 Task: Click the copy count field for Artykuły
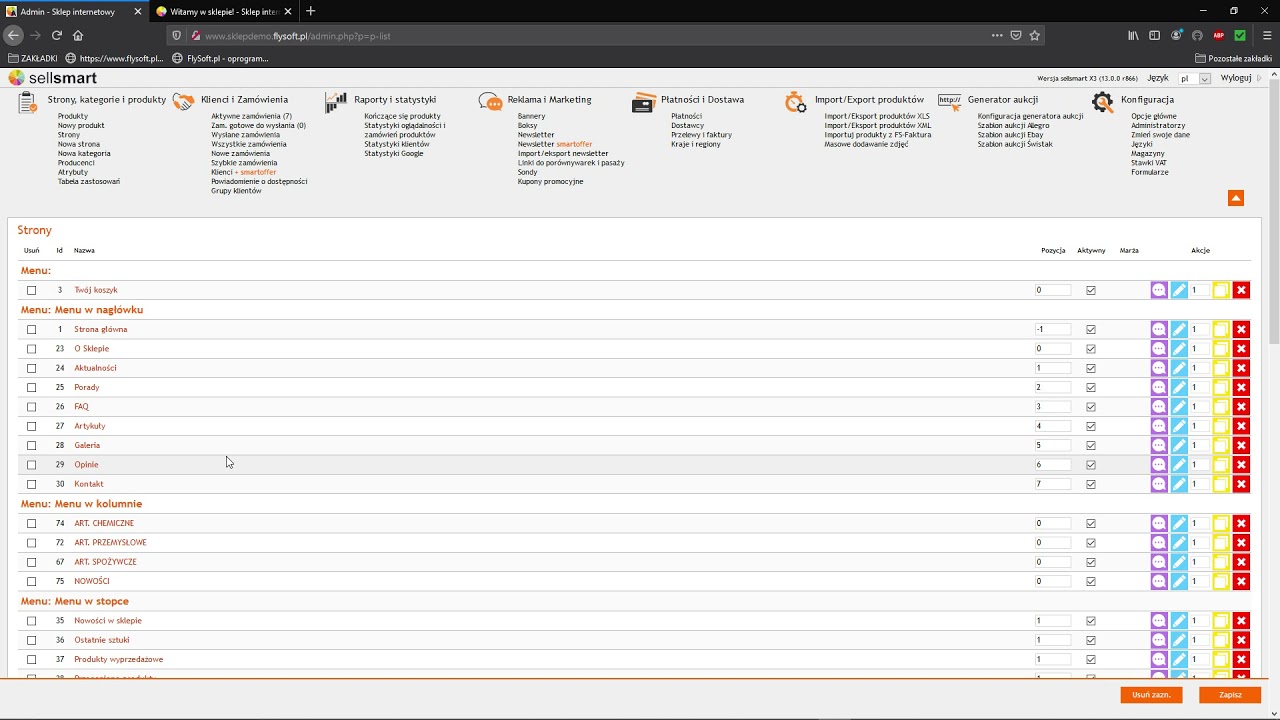(x=1200, y=426)
